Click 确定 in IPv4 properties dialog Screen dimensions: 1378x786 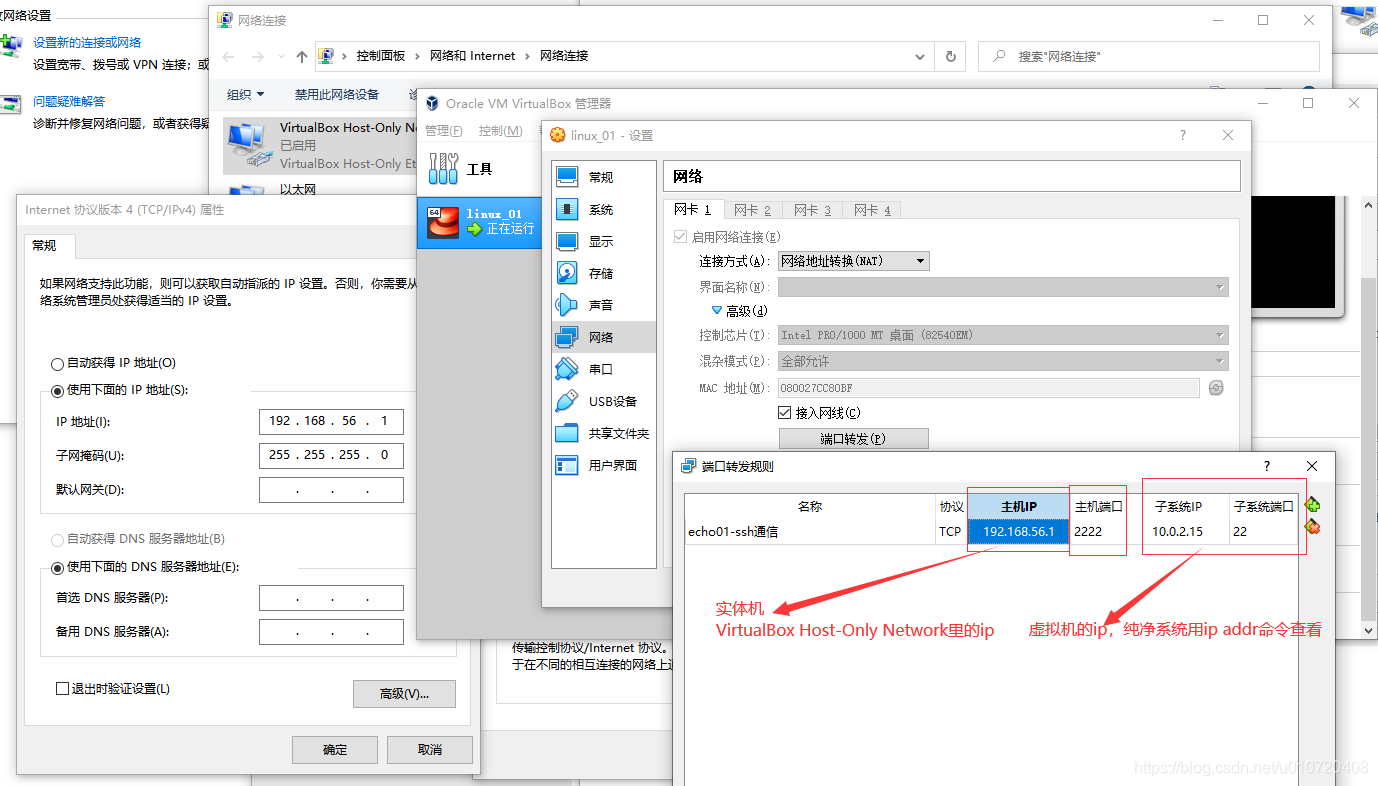pyautogui.click(x=335, y=750)
